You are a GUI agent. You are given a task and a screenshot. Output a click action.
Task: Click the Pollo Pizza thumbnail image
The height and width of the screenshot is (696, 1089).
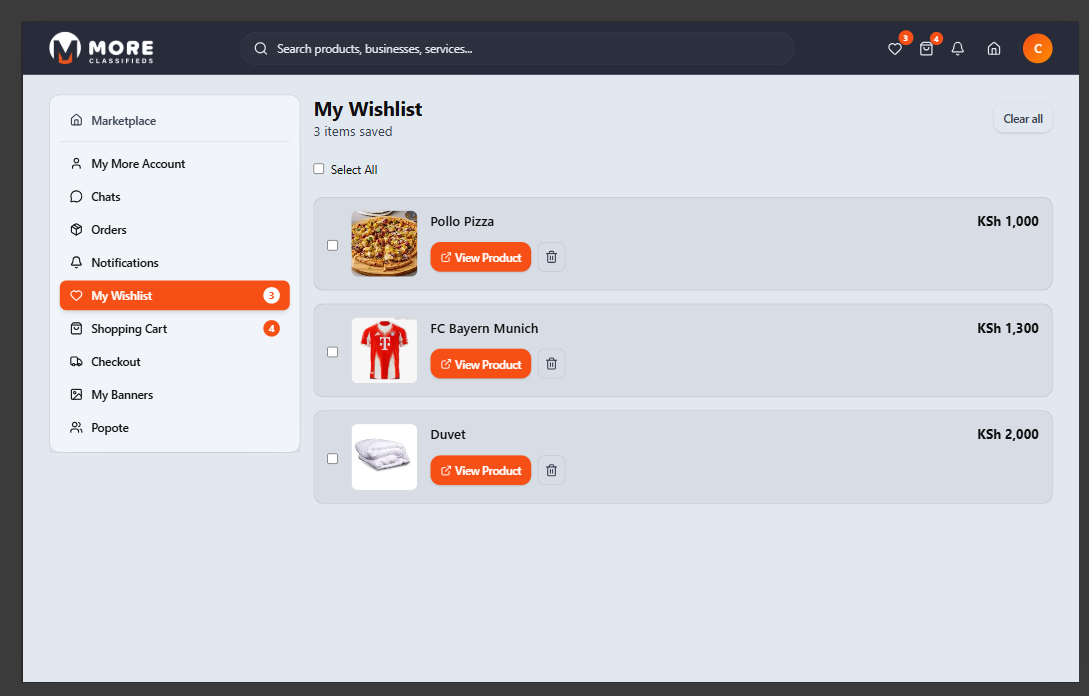[384, 243]
